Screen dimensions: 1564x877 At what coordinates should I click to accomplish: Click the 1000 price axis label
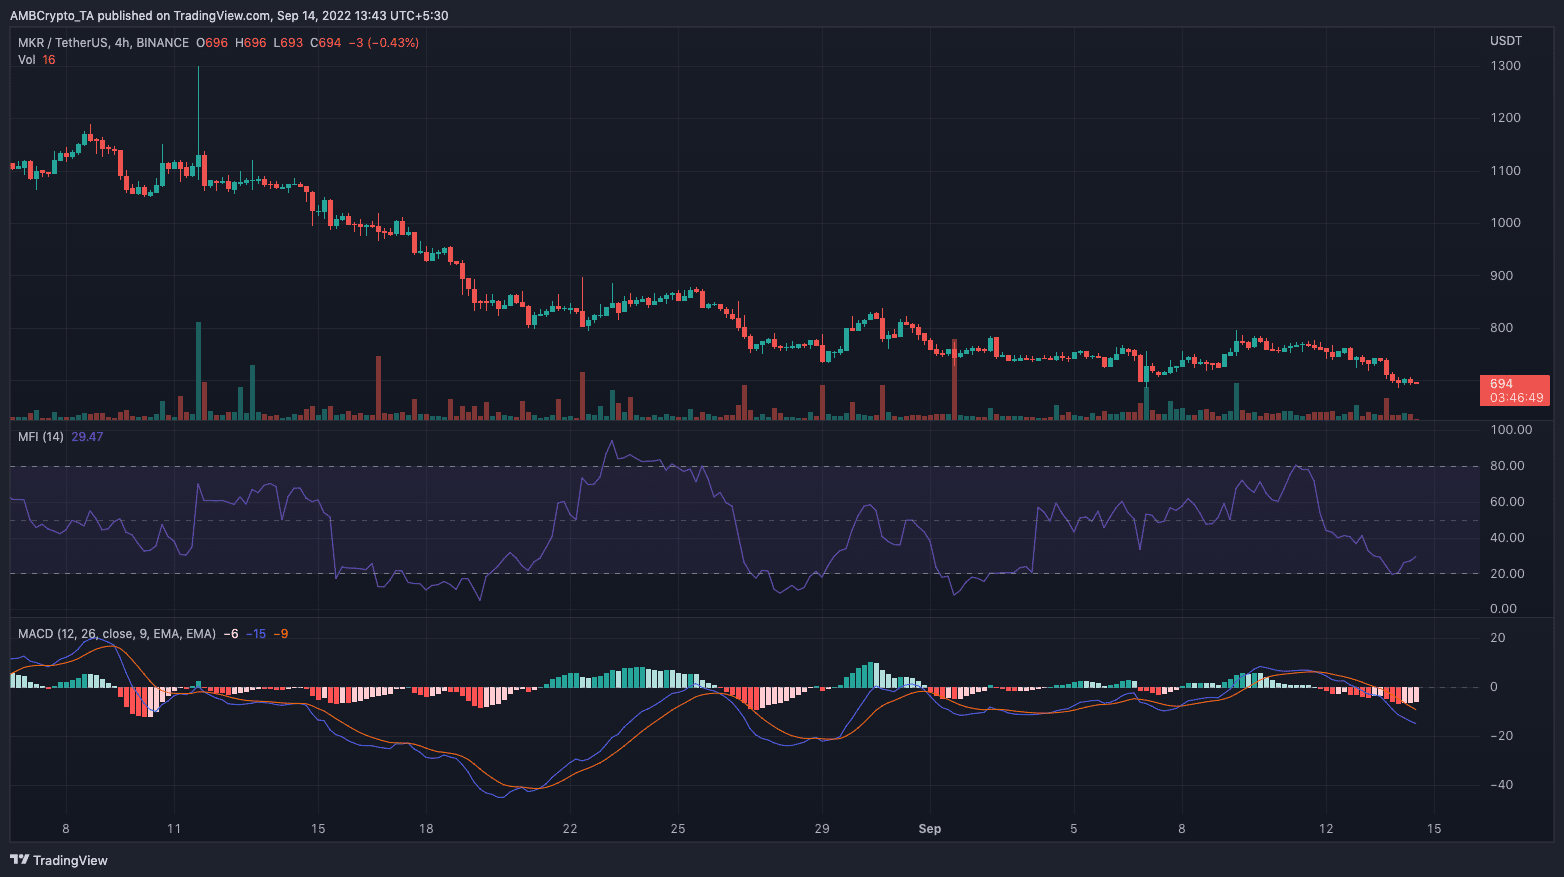[1505, 223]
